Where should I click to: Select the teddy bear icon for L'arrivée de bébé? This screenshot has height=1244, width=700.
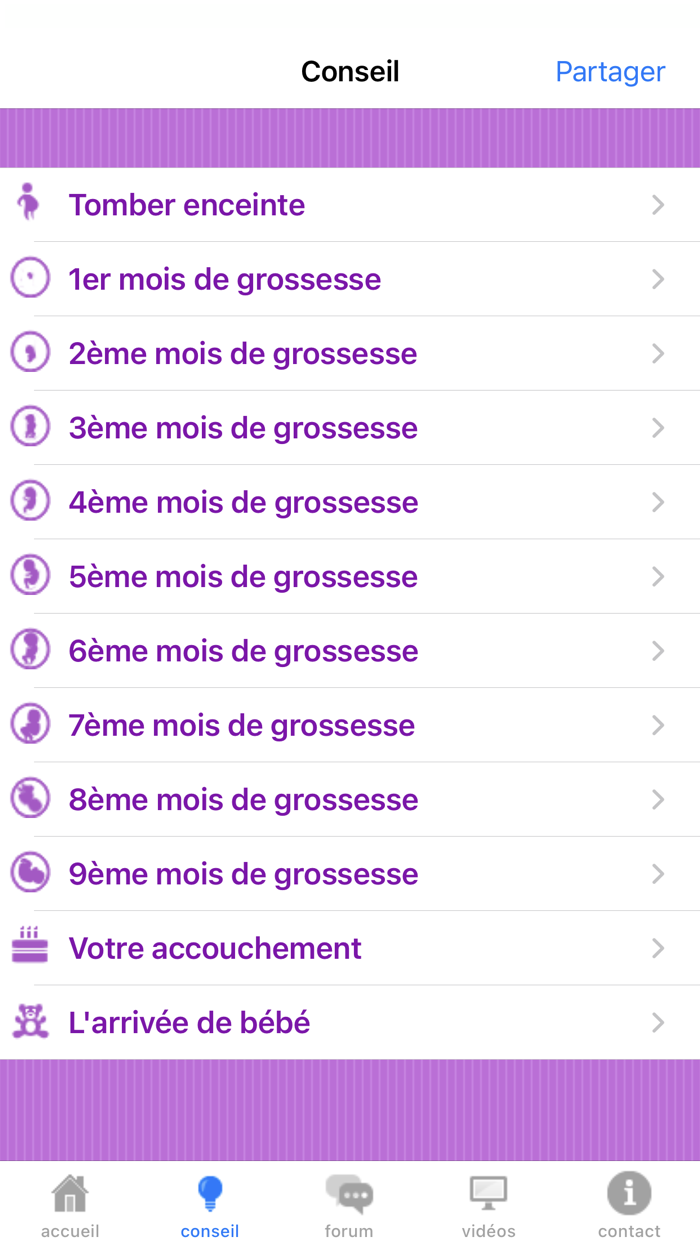30,1022
